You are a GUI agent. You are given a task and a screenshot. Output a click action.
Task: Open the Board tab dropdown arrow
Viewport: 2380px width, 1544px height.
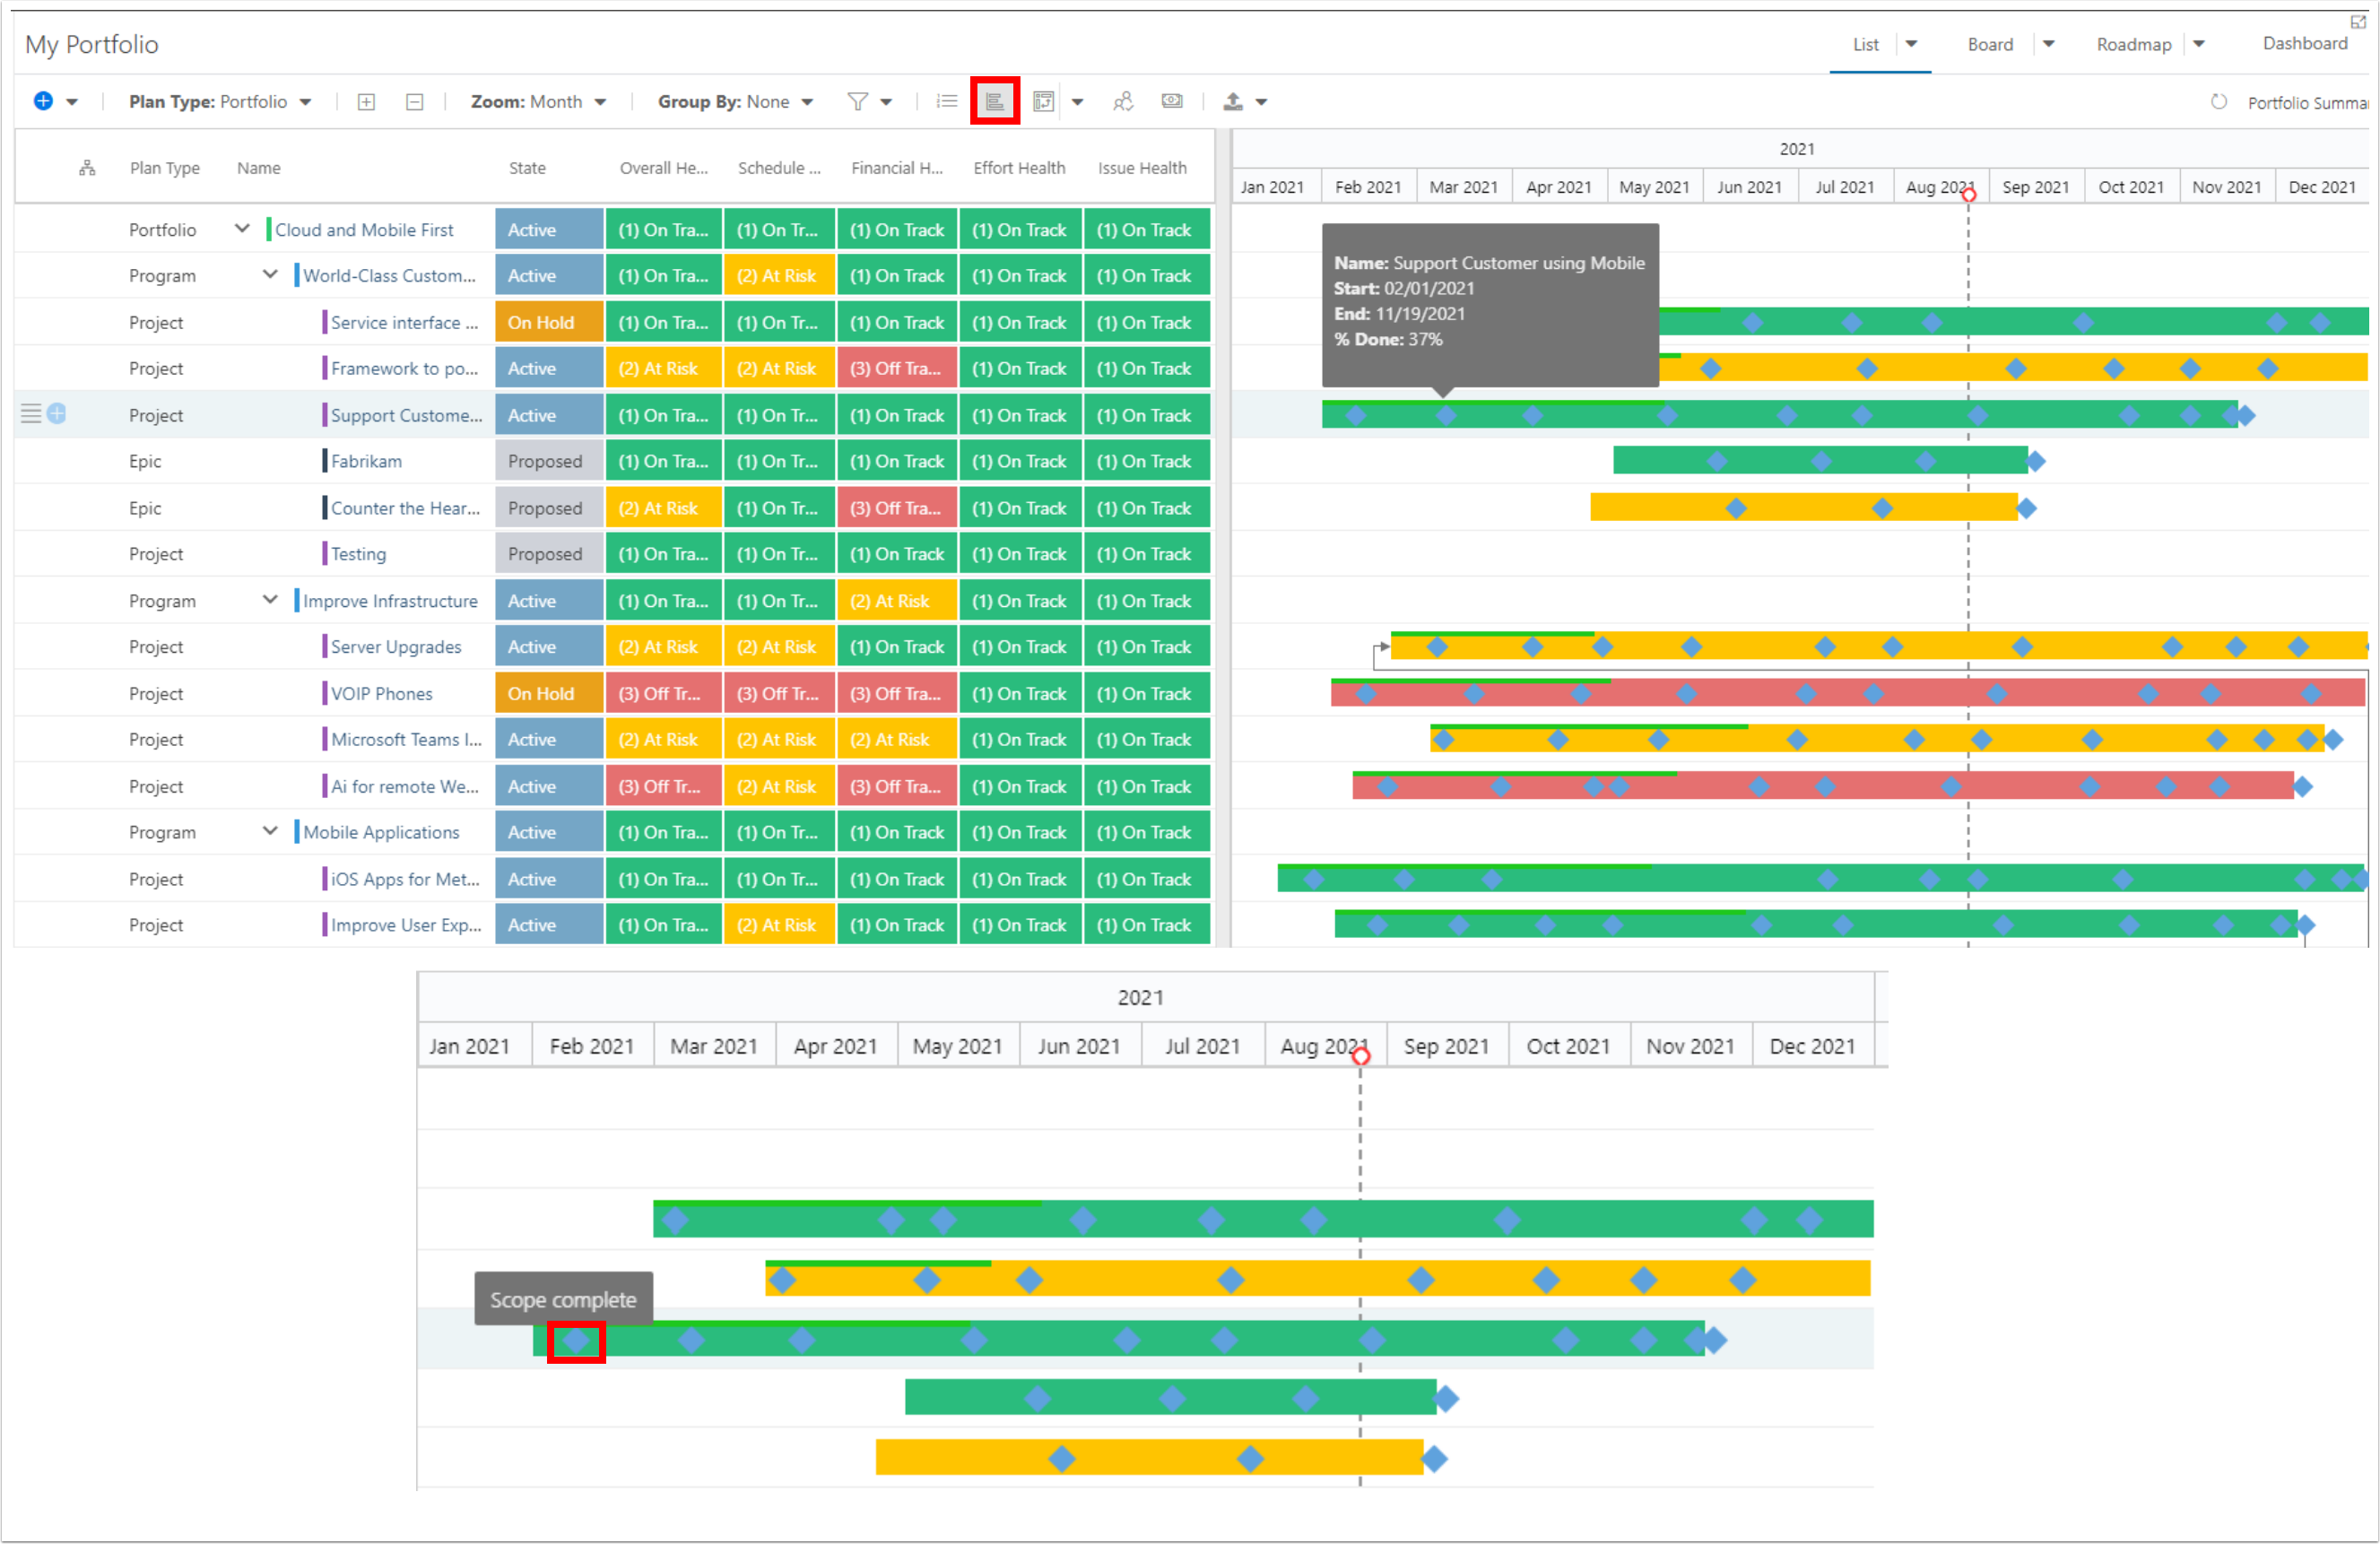pos(2048,44)
